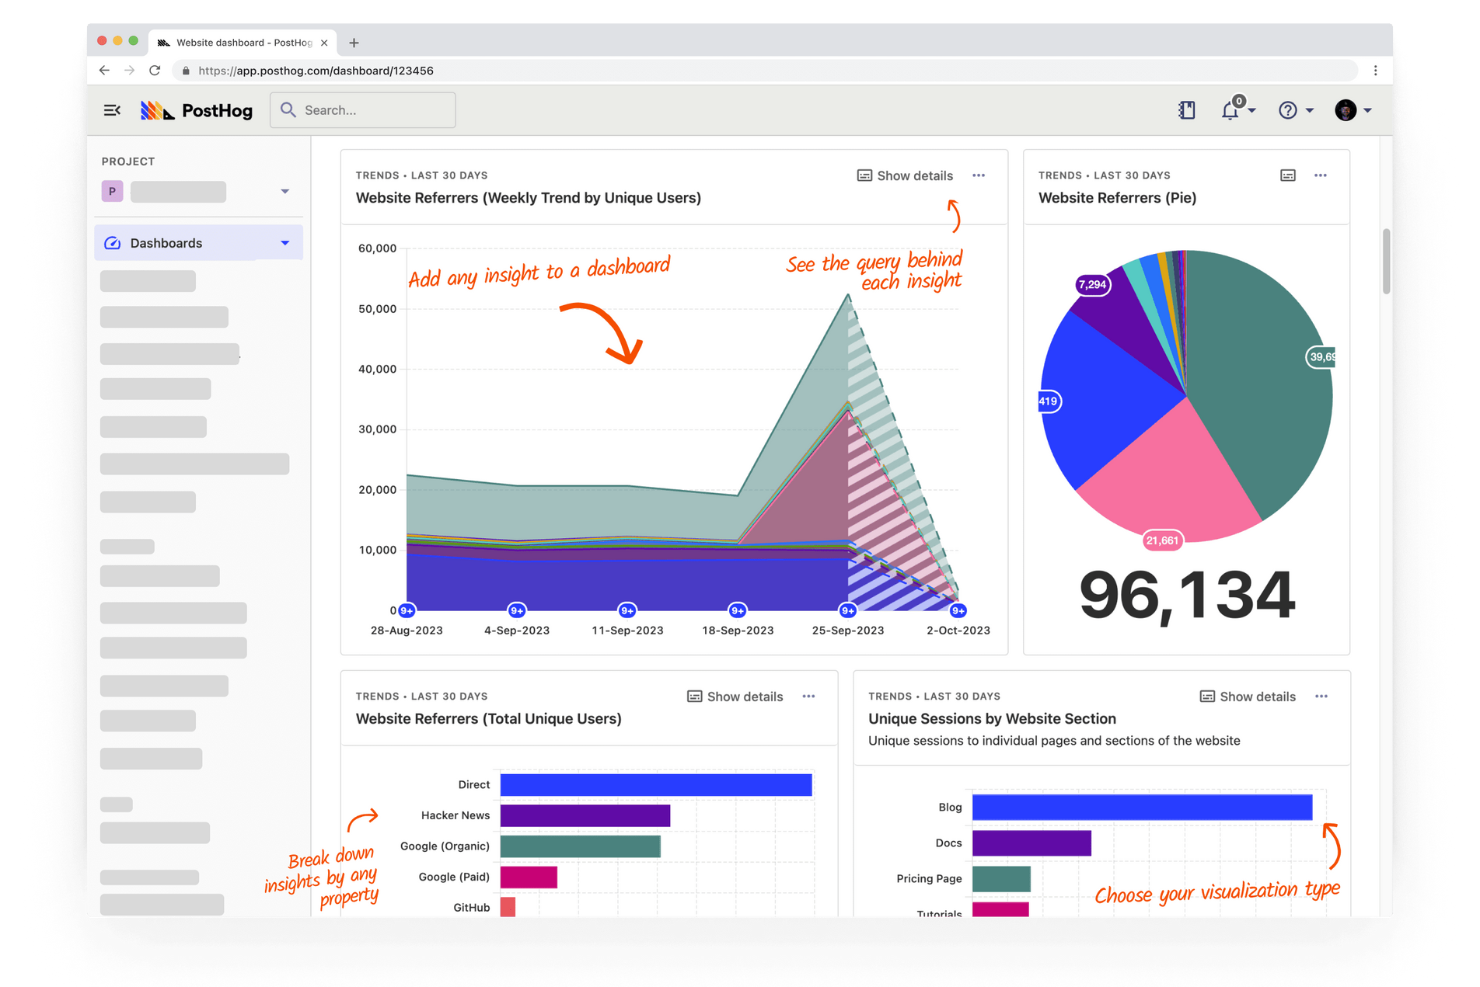Open the three-dot menu on the Weekly Trend card
The width and height of the screenshot is (1480, 987).
click(979, 176)
